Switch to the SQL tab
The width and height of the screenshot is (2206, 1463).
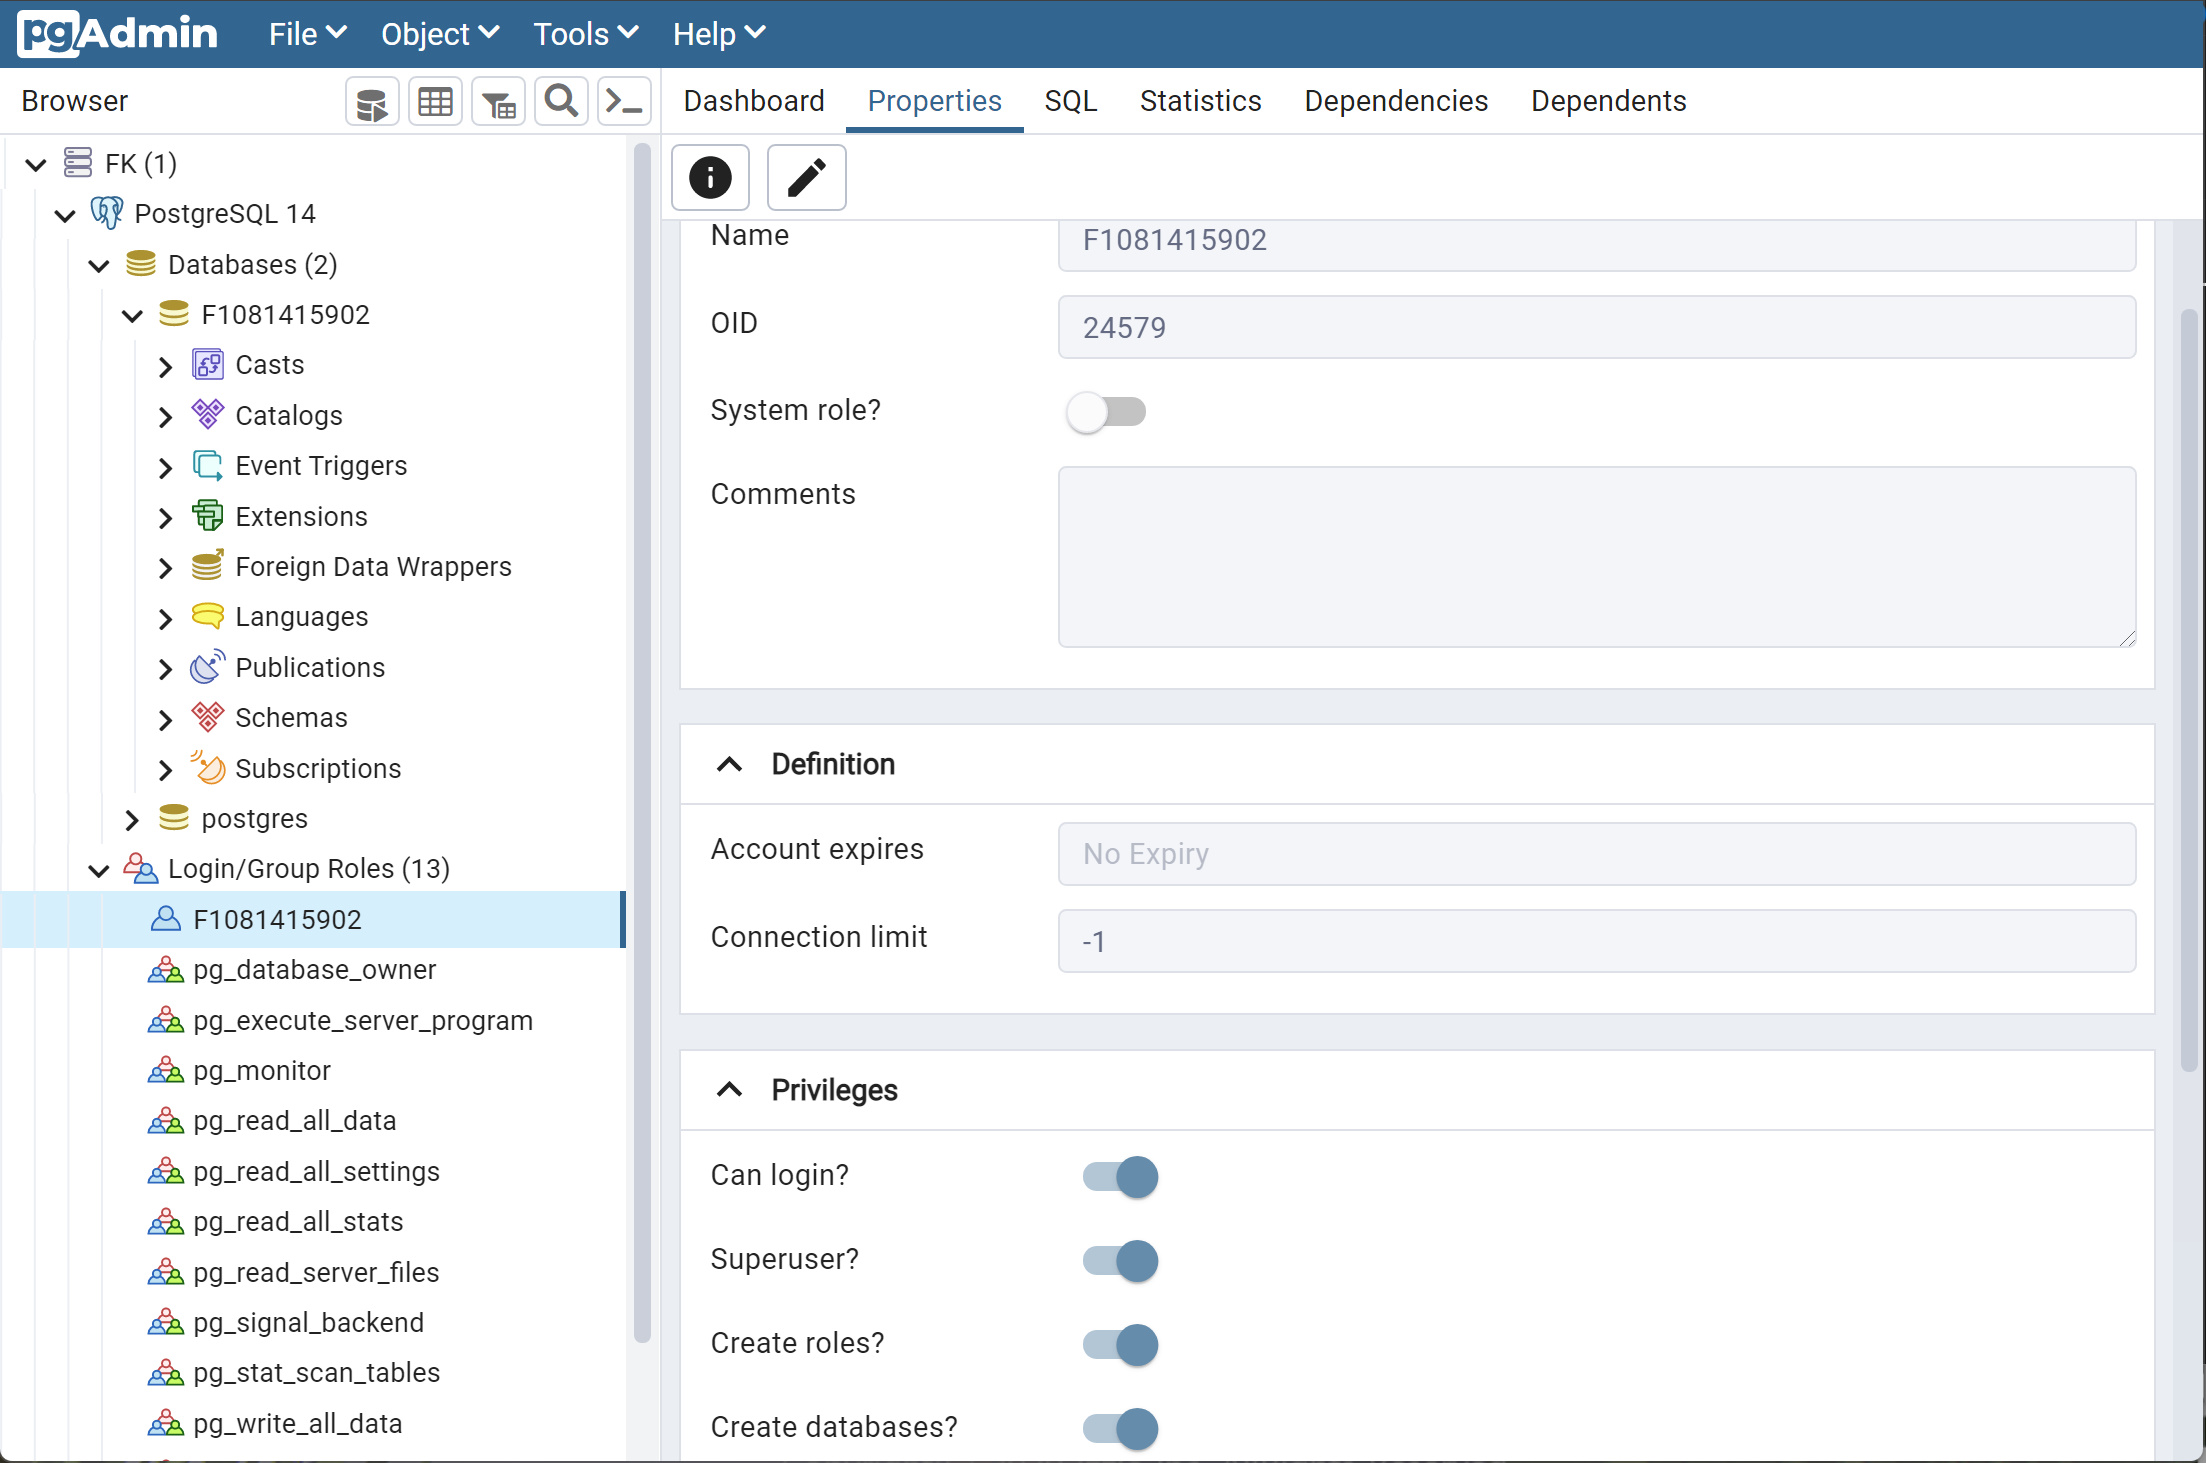(1070, 101)
